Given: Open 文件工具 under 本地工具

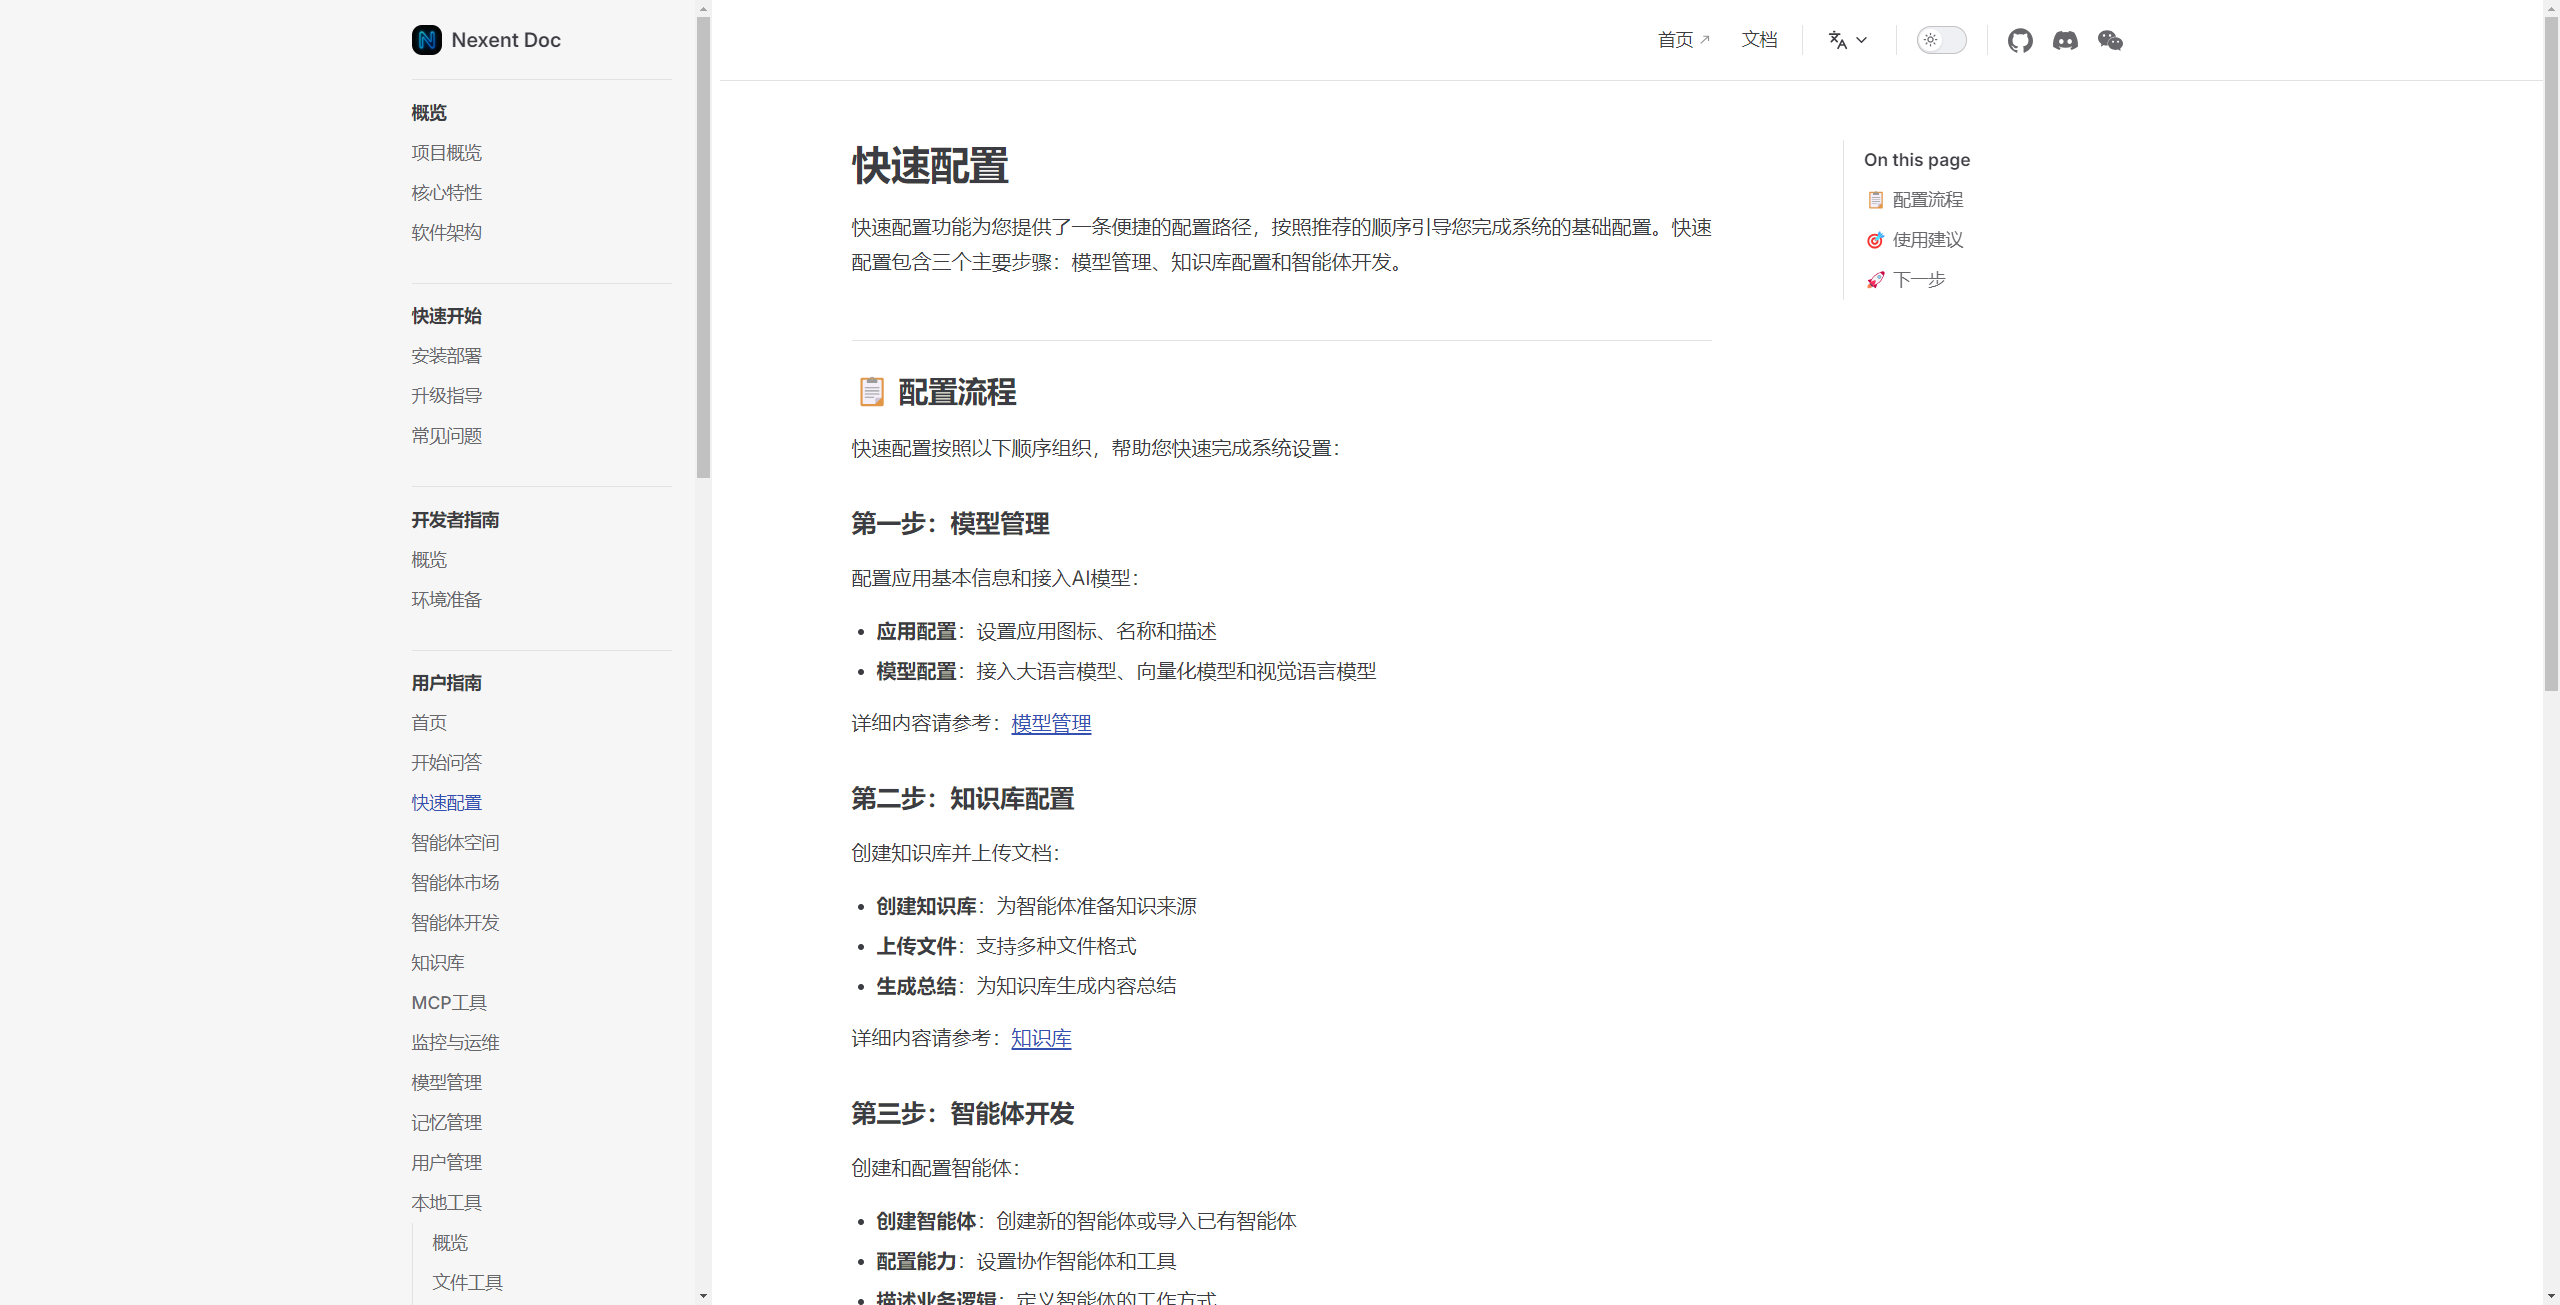Looking at the screenshot, I should point(467,1282).
